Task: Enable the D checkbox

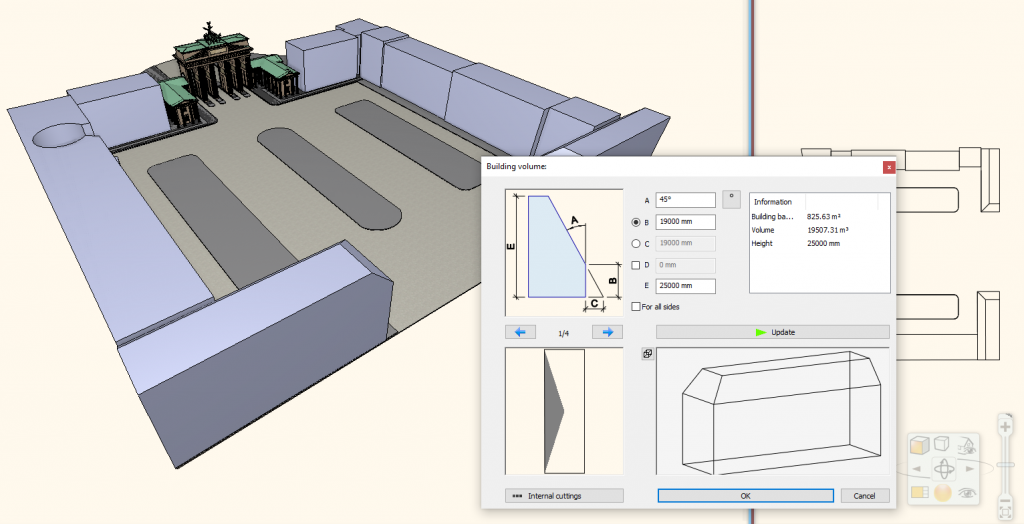Action: (x=636, y=265)
